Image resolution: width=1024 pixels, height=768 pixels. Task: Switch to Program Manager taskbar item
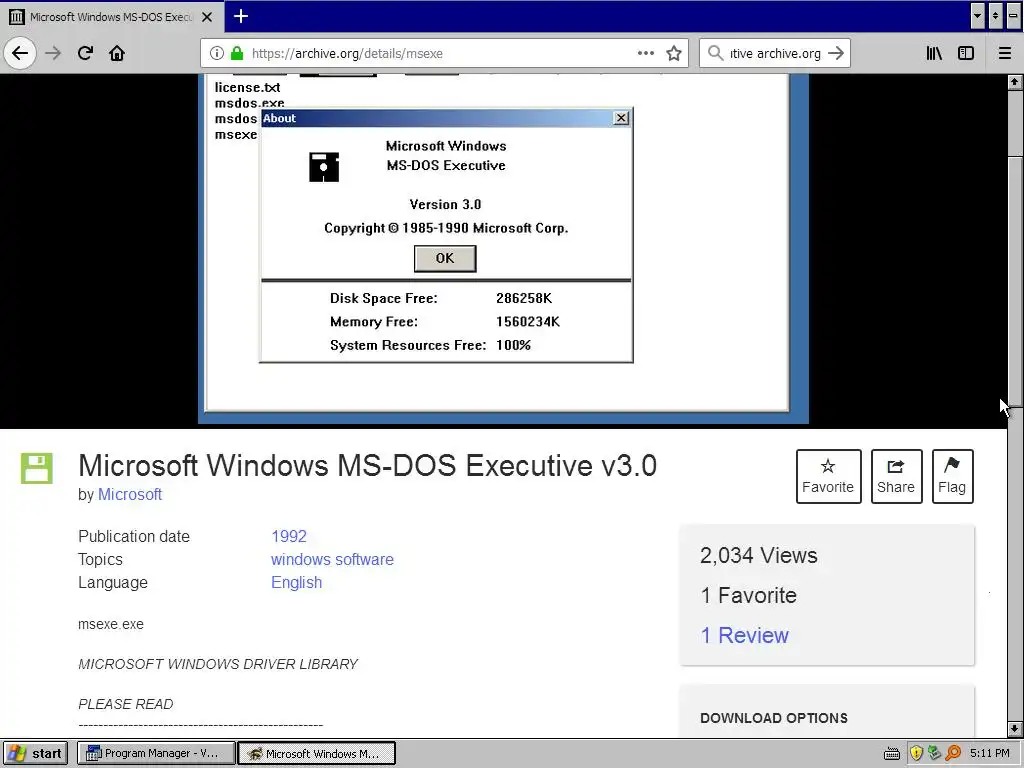point(156,753)
